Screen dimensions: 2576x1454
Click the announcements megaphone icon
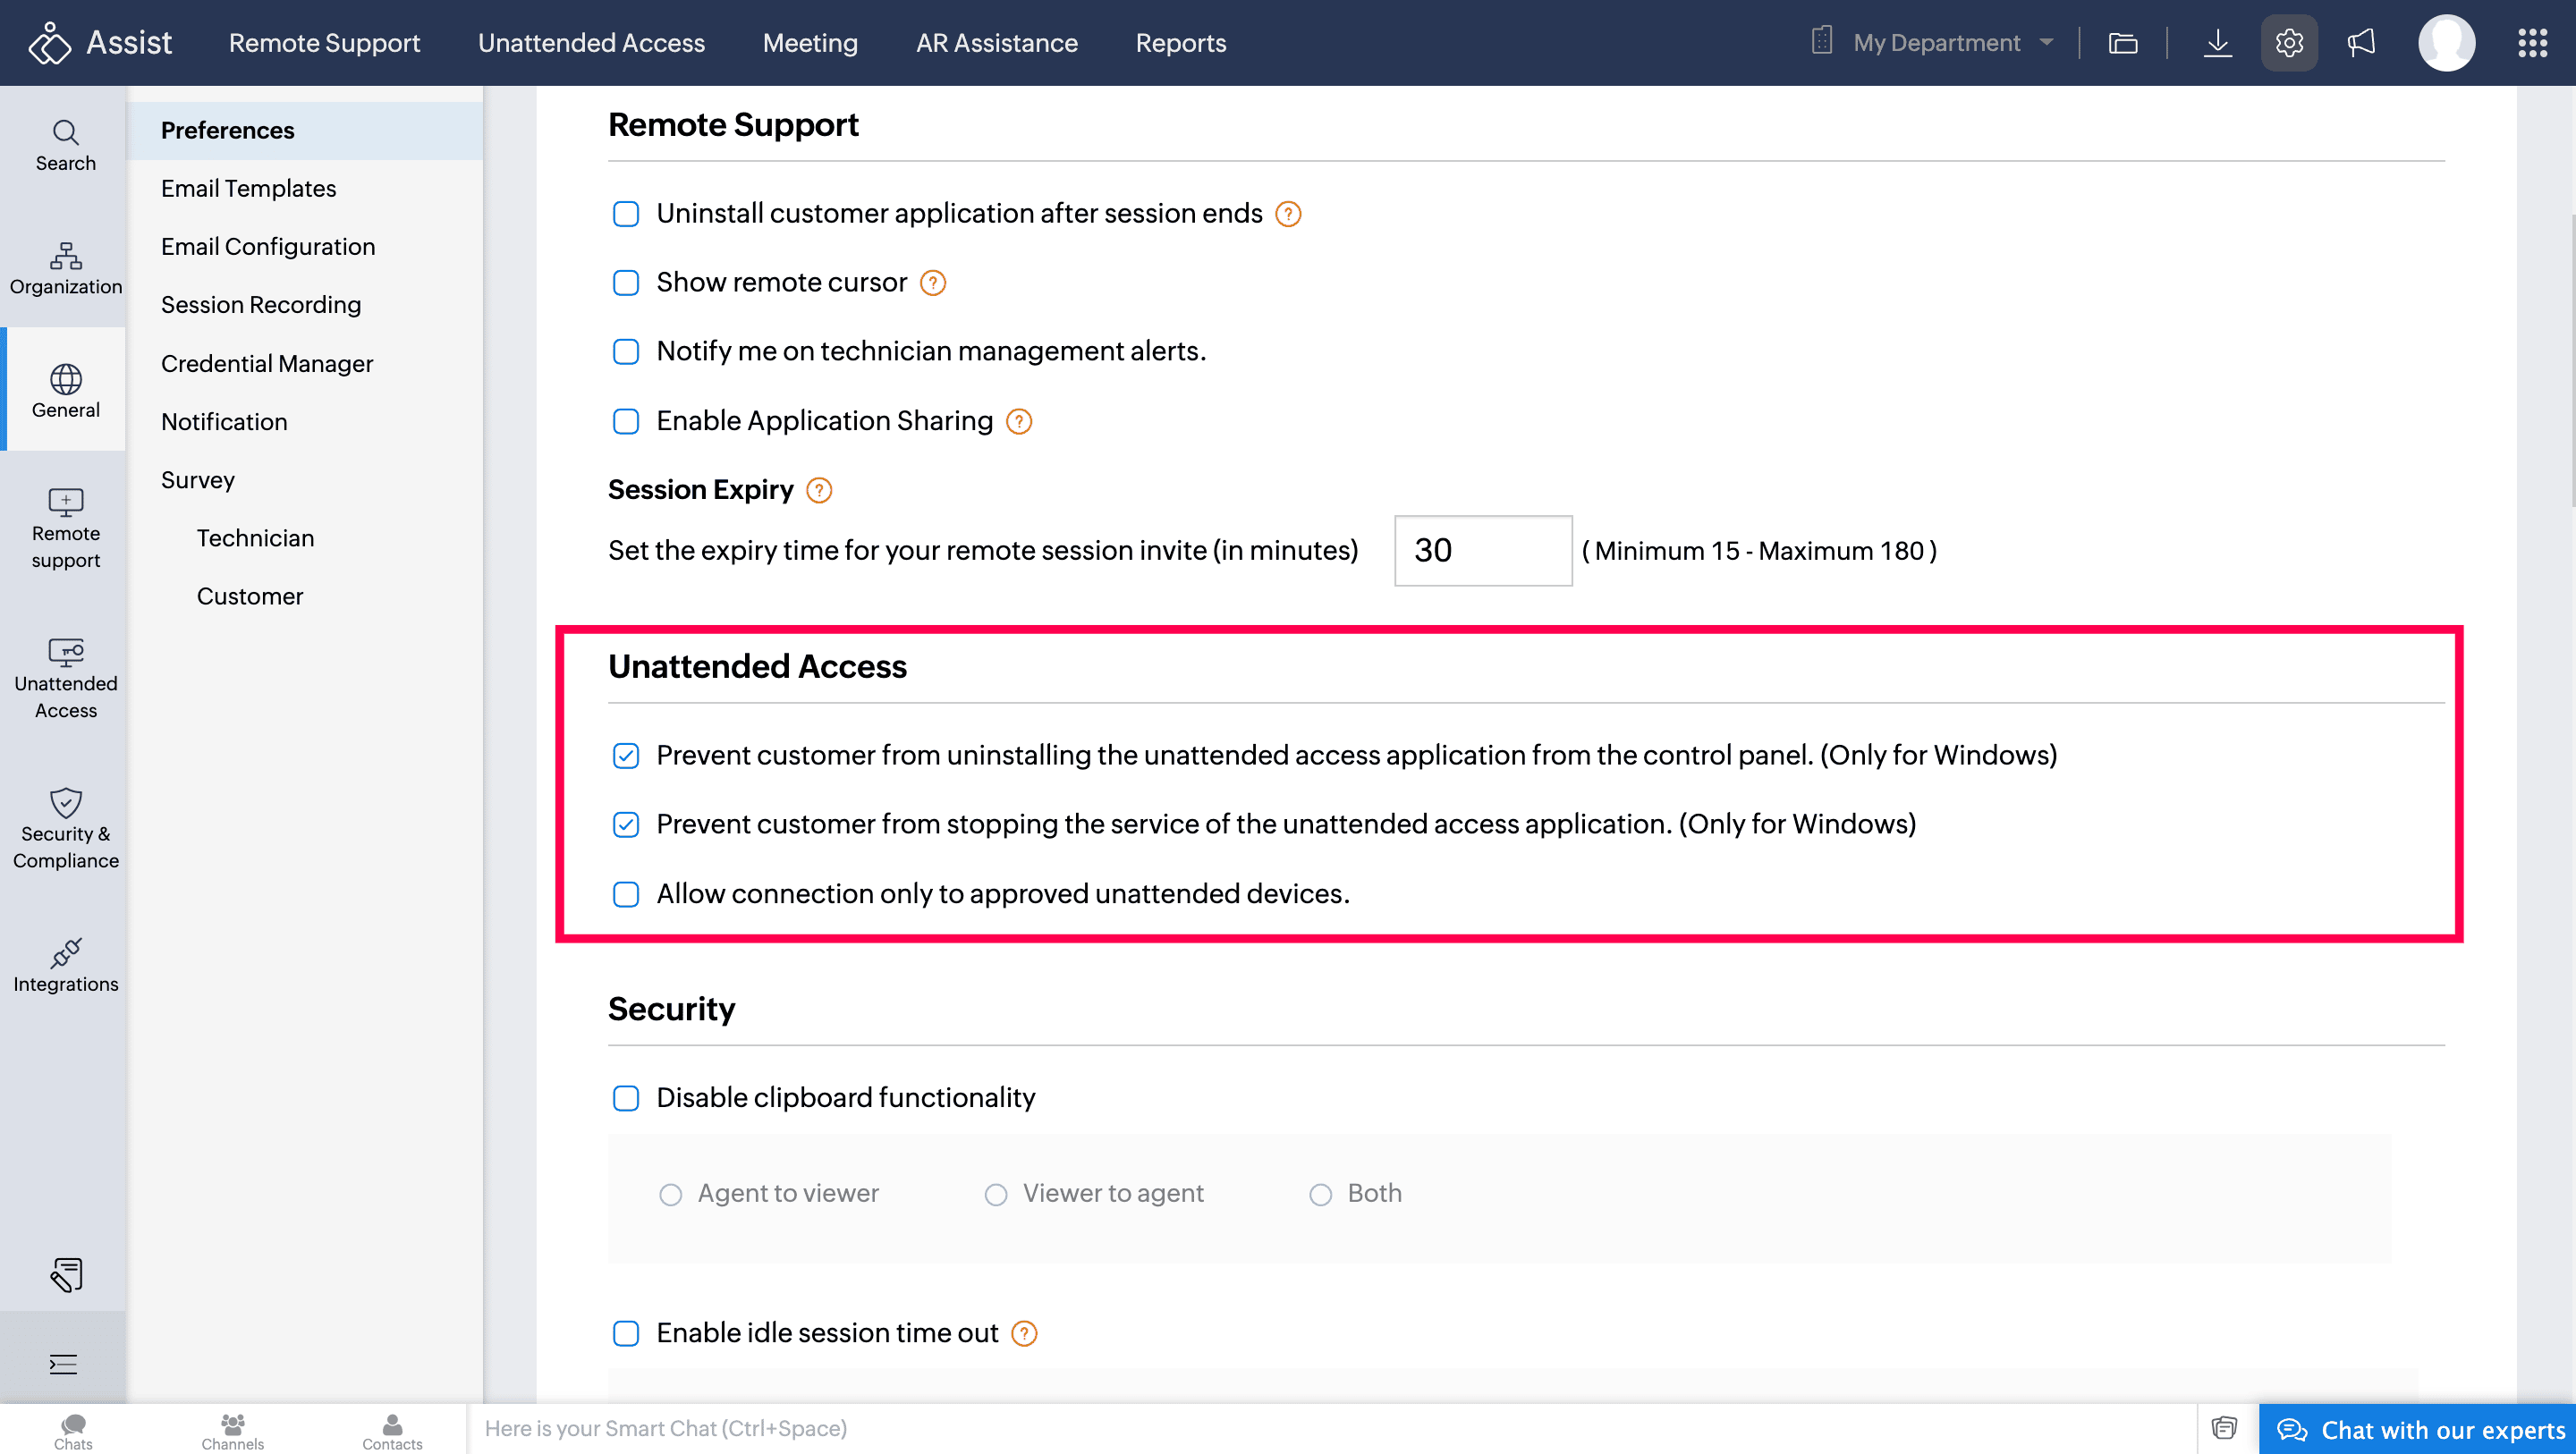click(x=2361, y=43)
